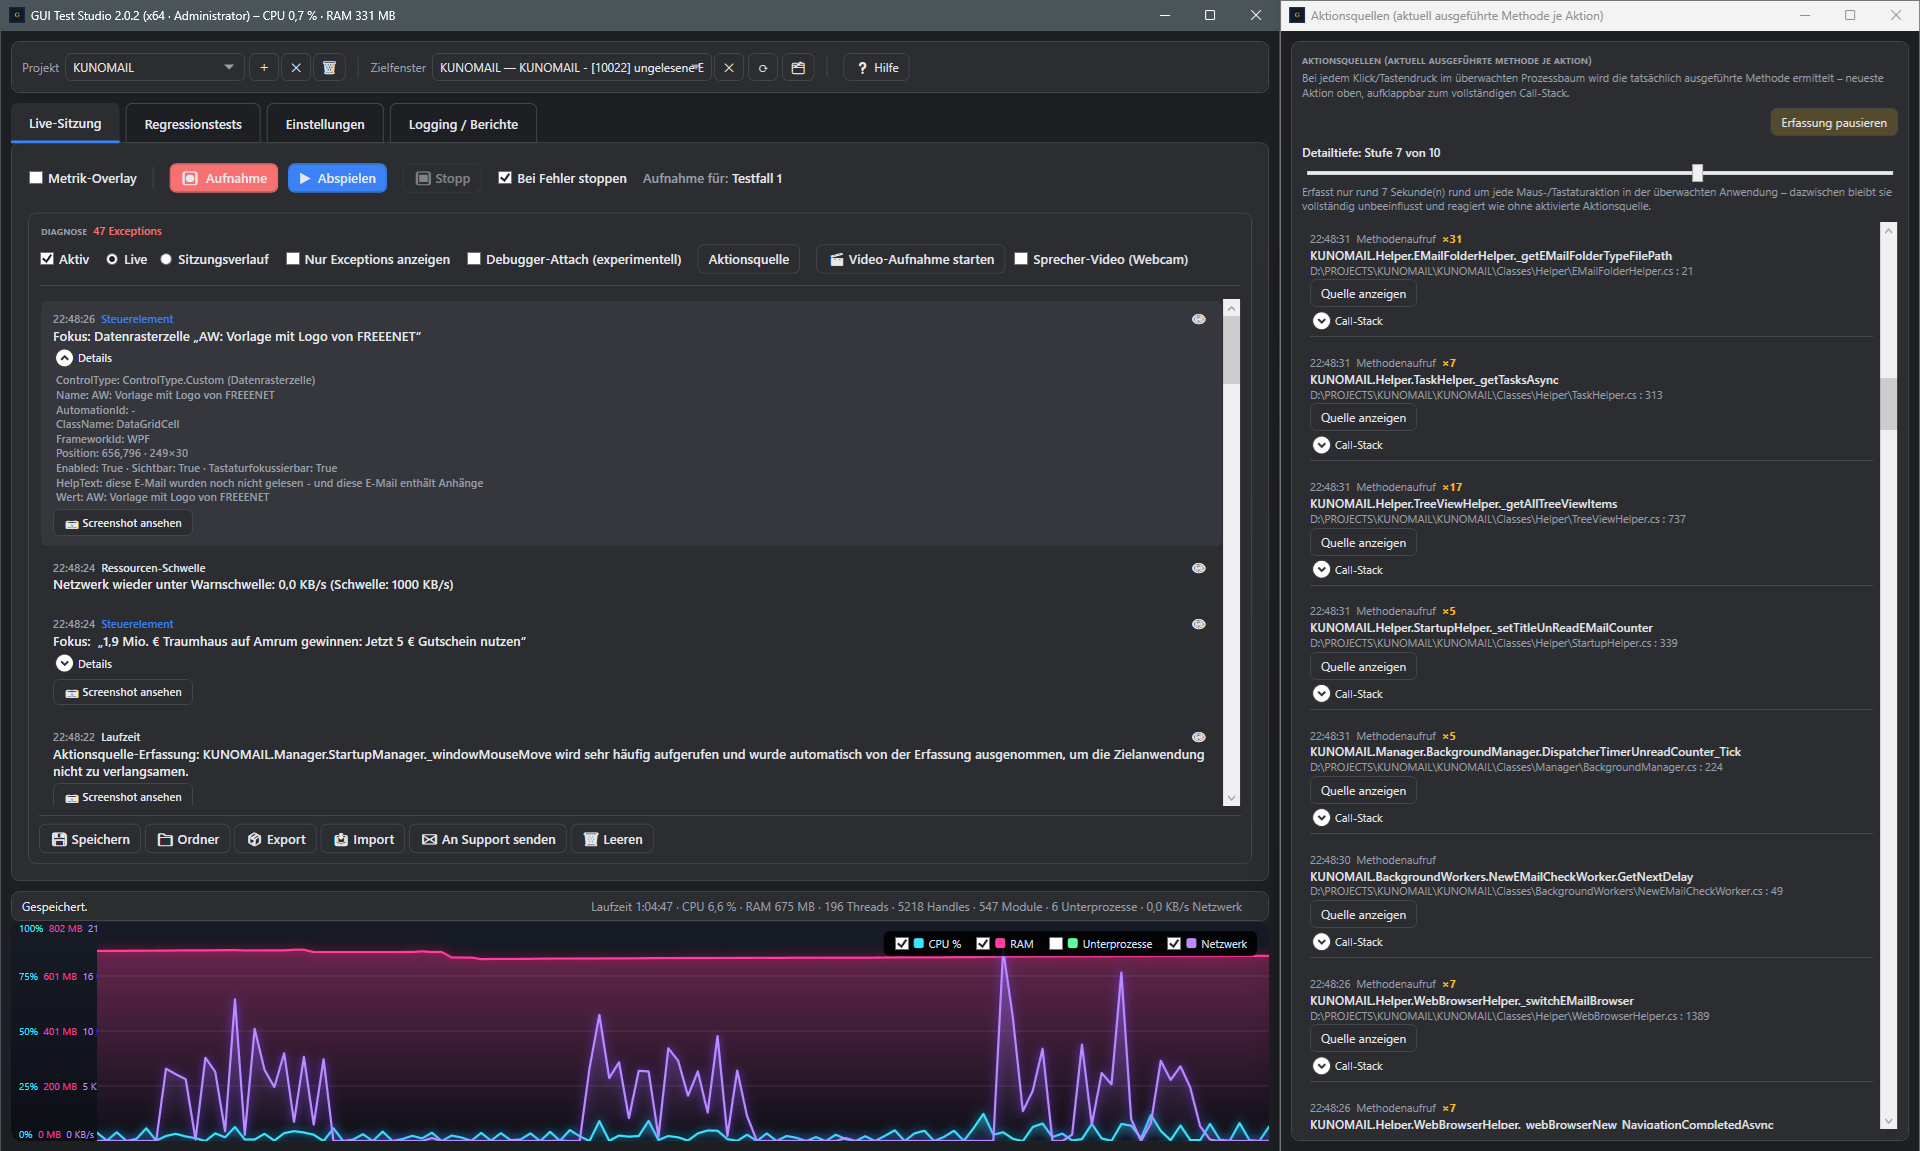Click eye icon of Ressourcen-Schwelle entry
Screen dimensions: 1920x1151
1199,568
